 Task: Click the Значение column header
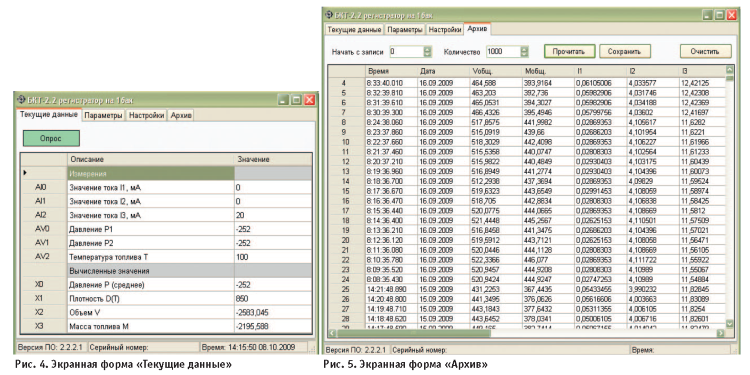pyautogui.click(x=273, y=159)
